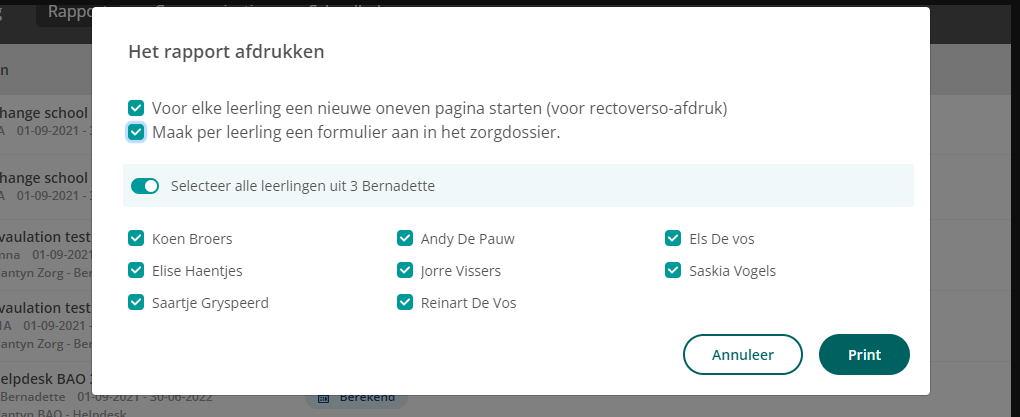Click the calculator icon in Berekend badge
The width and height of the screenshot is (1020, 417).
(x=323, y=398)
